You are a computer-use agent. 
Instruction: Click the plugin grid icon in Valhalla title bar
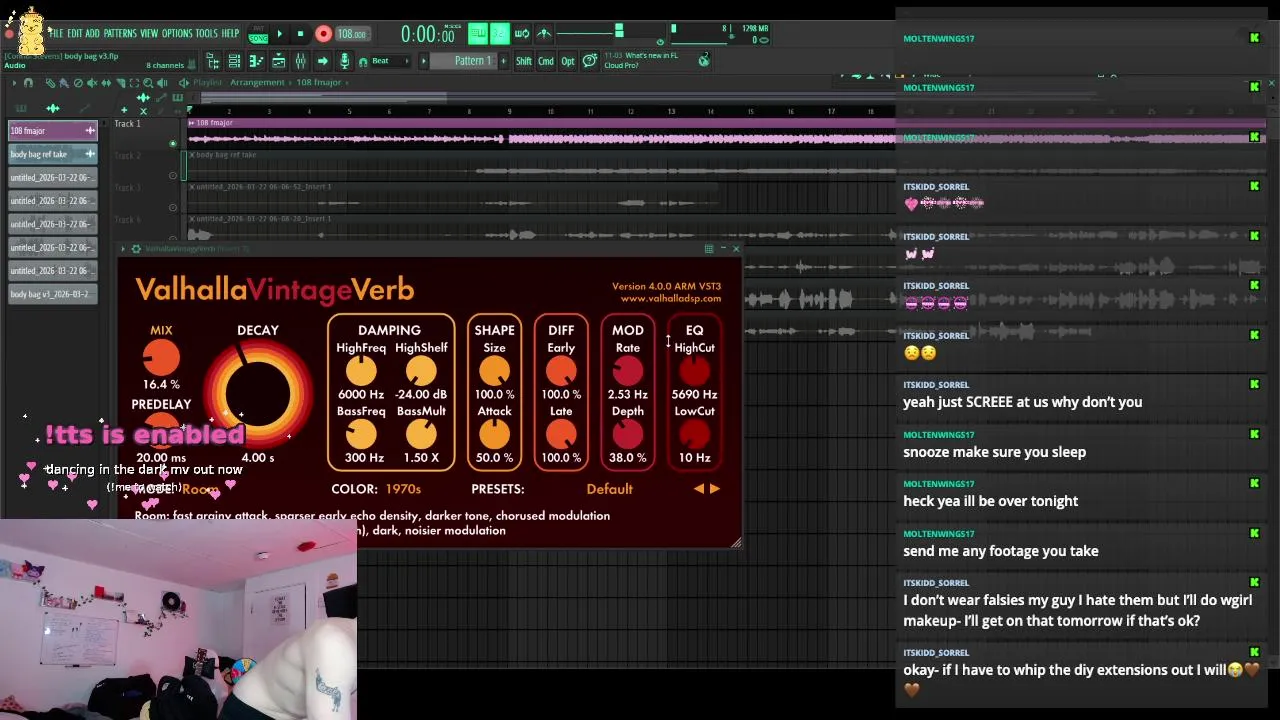[709, 248]
